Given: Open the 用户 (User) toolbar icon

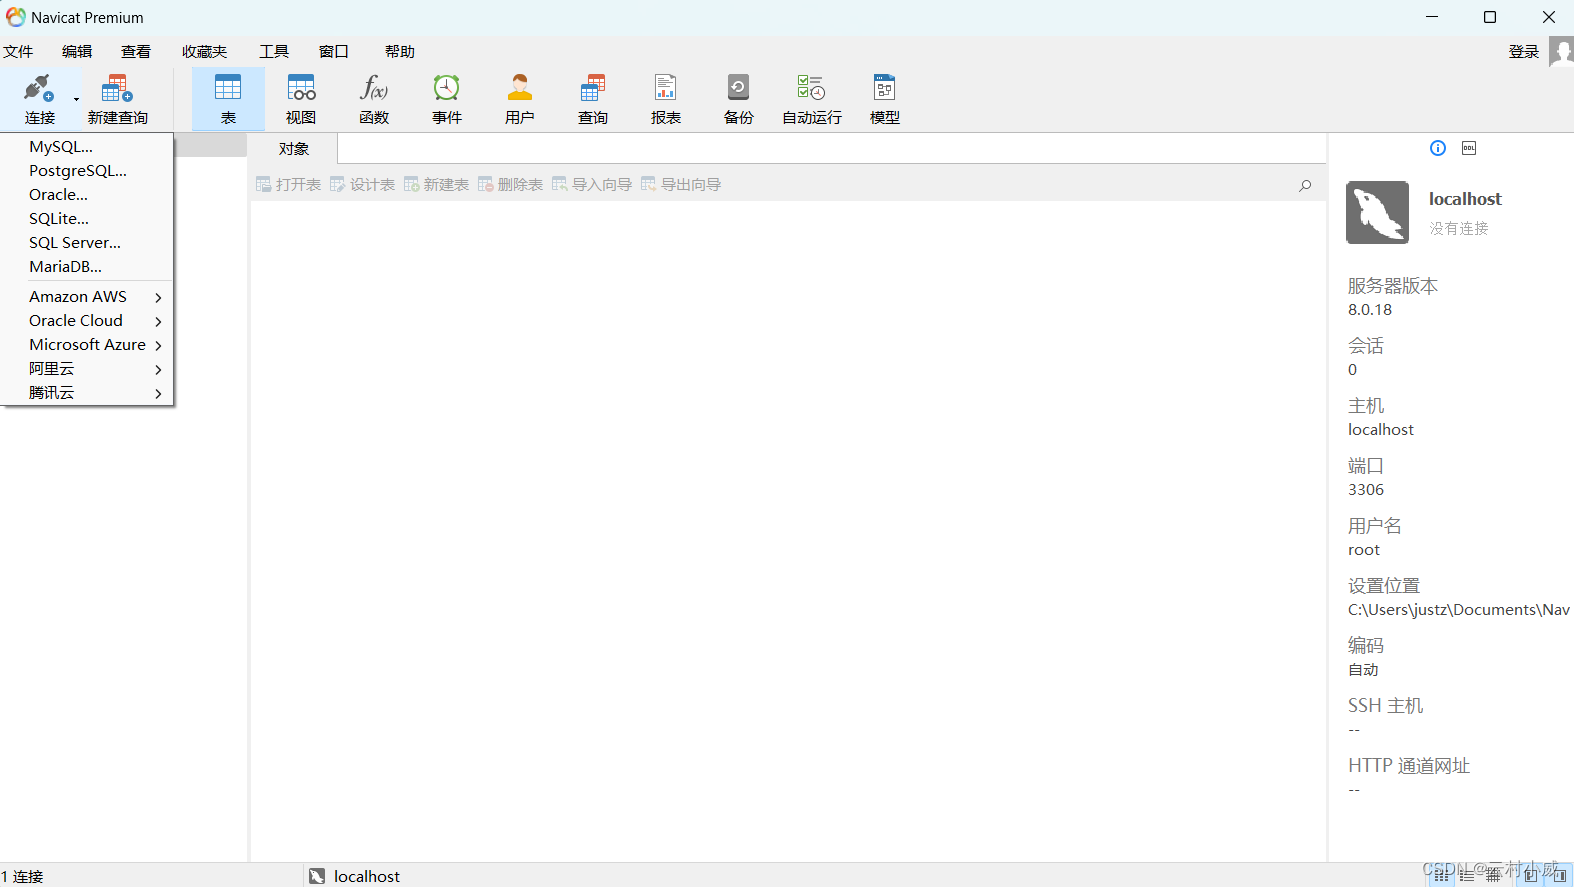Looking at the screenshot, I should click(520, 98).
